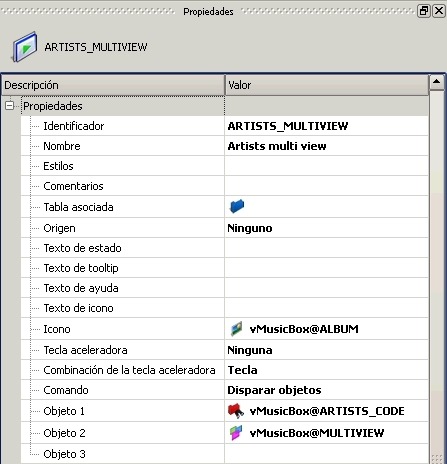Click the empty Objeto 3 value field

[327, 454]
